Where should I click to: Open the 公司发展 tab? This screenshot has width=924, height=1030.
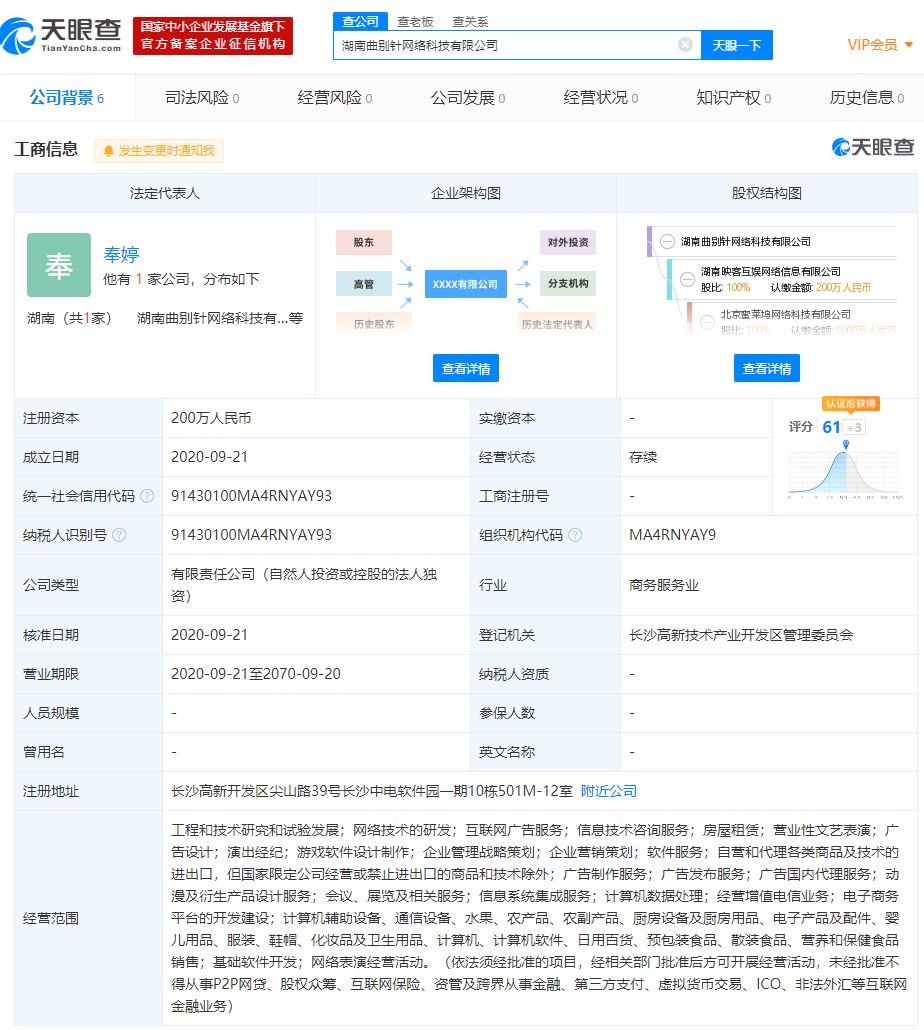click(x=468, y=98)
